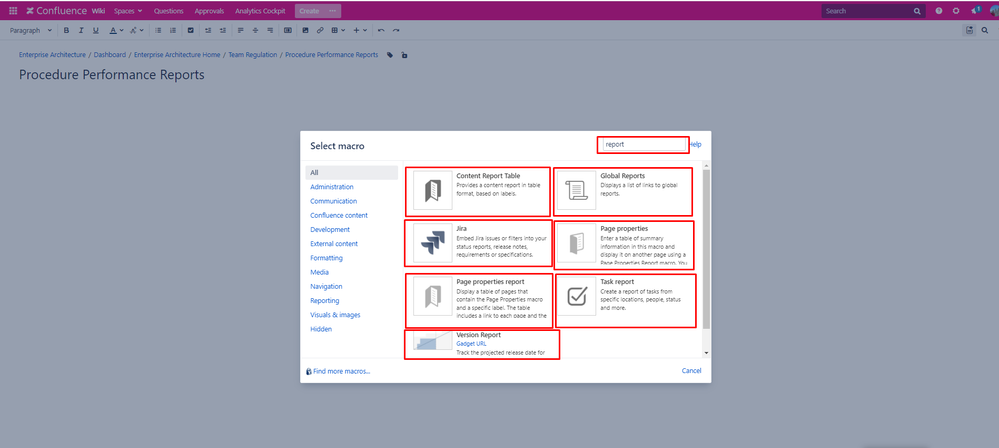Insert a task list checkbox

(190, 30)
